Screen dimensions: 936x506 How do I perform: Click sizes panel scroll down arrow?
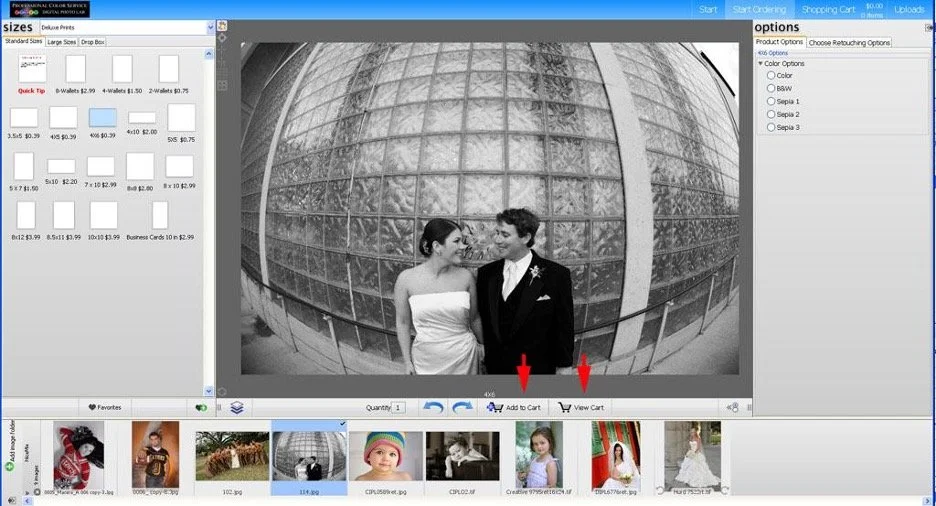point(208,391)
